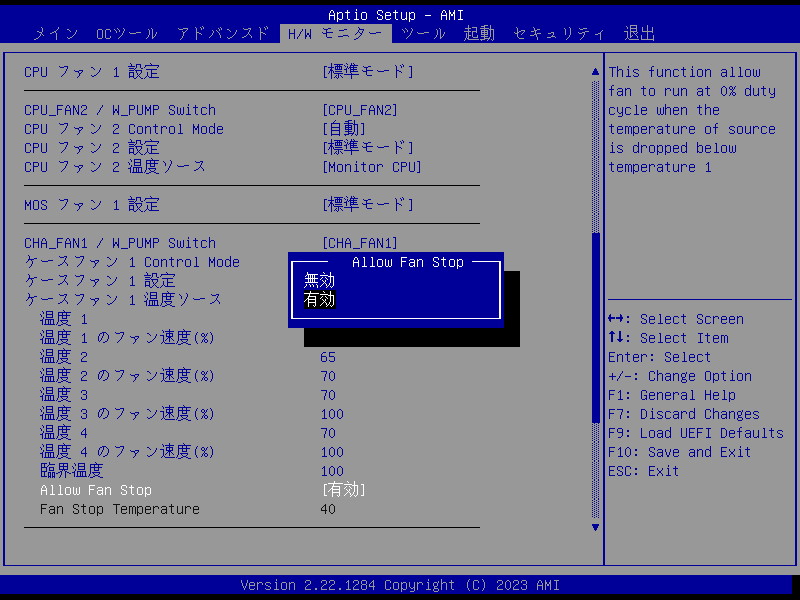Screen dimensions: 800x600
Task: Select ケースファン 1 Control Mode row
Action: click(x=132, y=262)
